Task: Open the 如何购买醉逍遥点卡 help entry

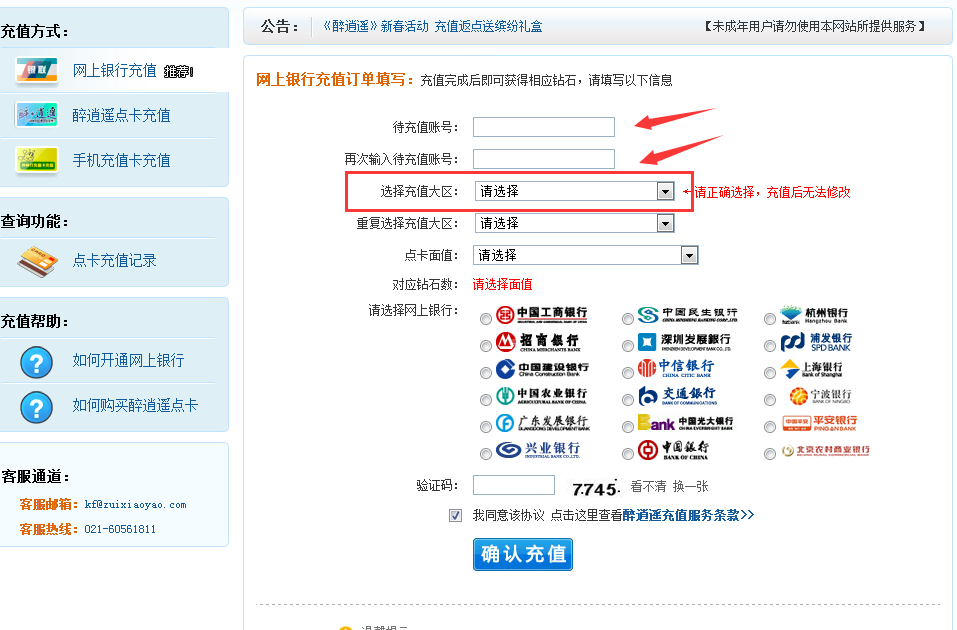Action: [x=135, y=405]
